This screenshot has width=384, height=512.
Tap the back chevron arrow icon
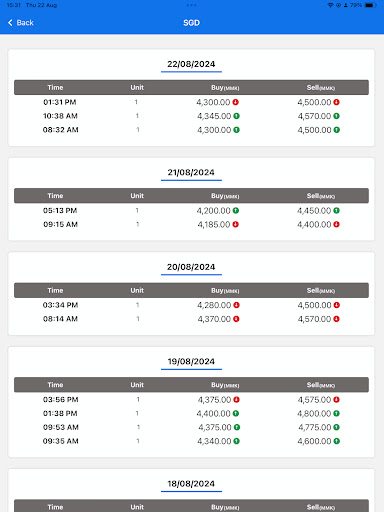point(10,23)
